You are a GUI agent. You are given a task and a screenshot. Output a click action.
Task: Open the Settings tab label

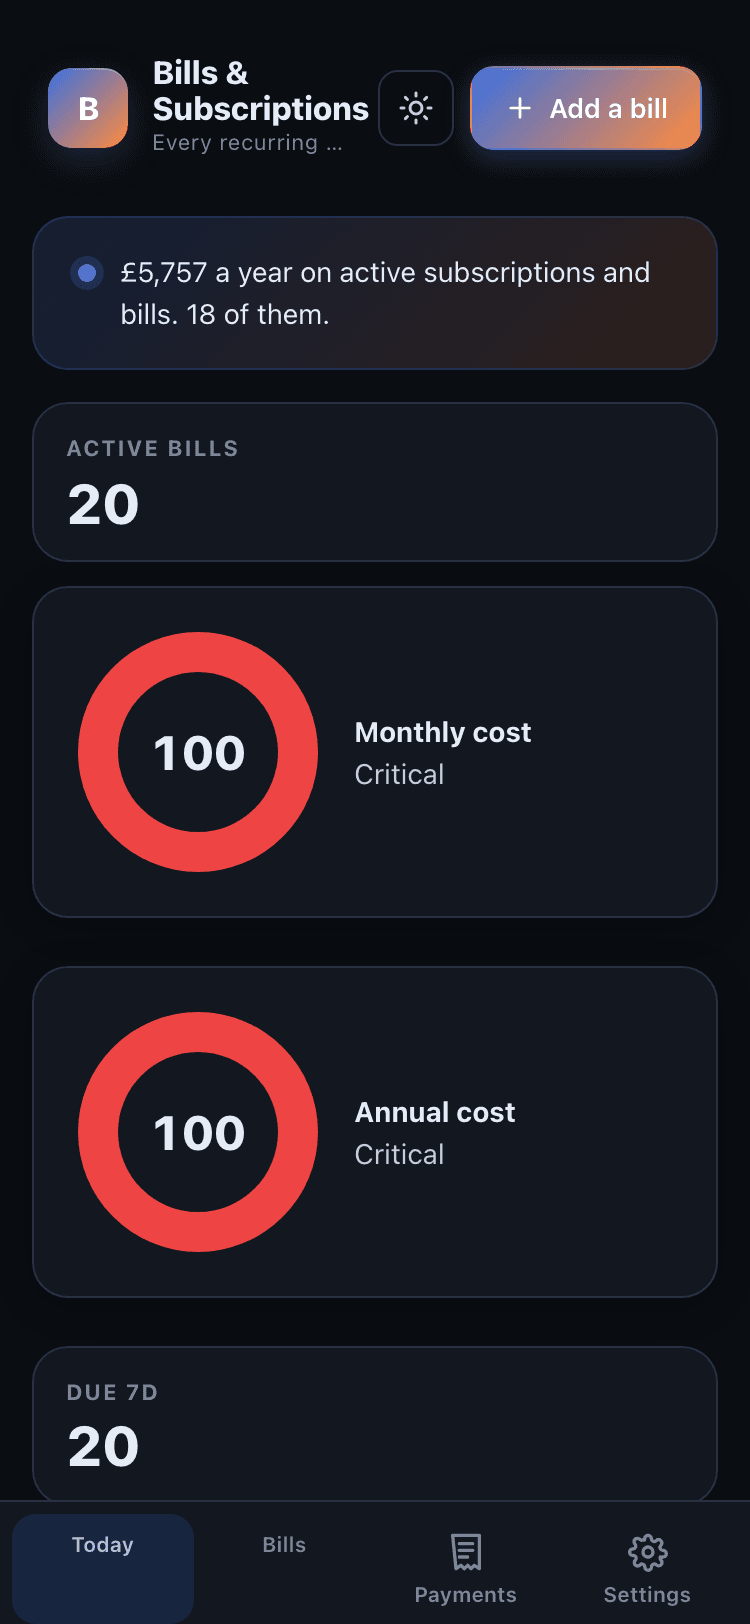[647, 1595]
